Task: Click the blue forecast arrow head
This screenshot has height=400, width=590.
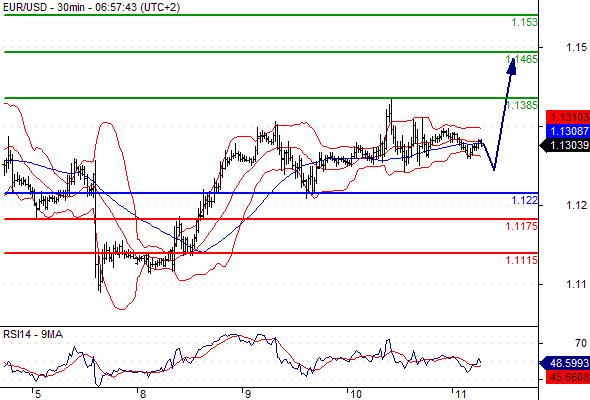Action: tap(512, 66)
